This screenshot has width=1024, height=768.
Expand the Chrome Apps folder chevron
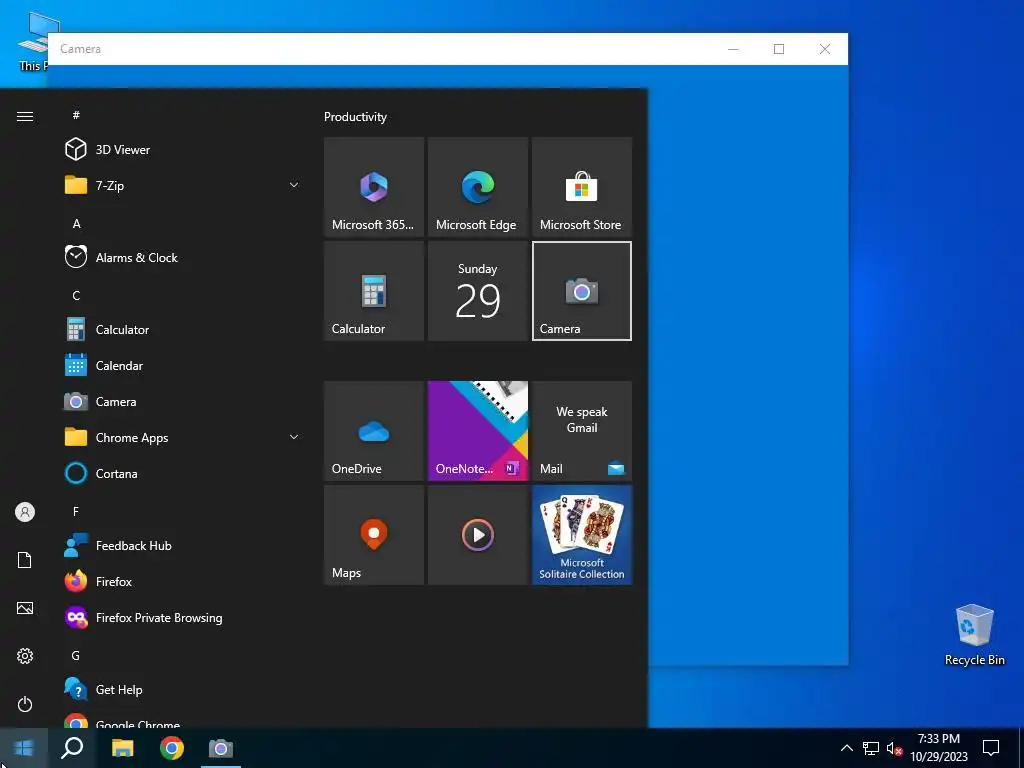(x=294, y=438)
